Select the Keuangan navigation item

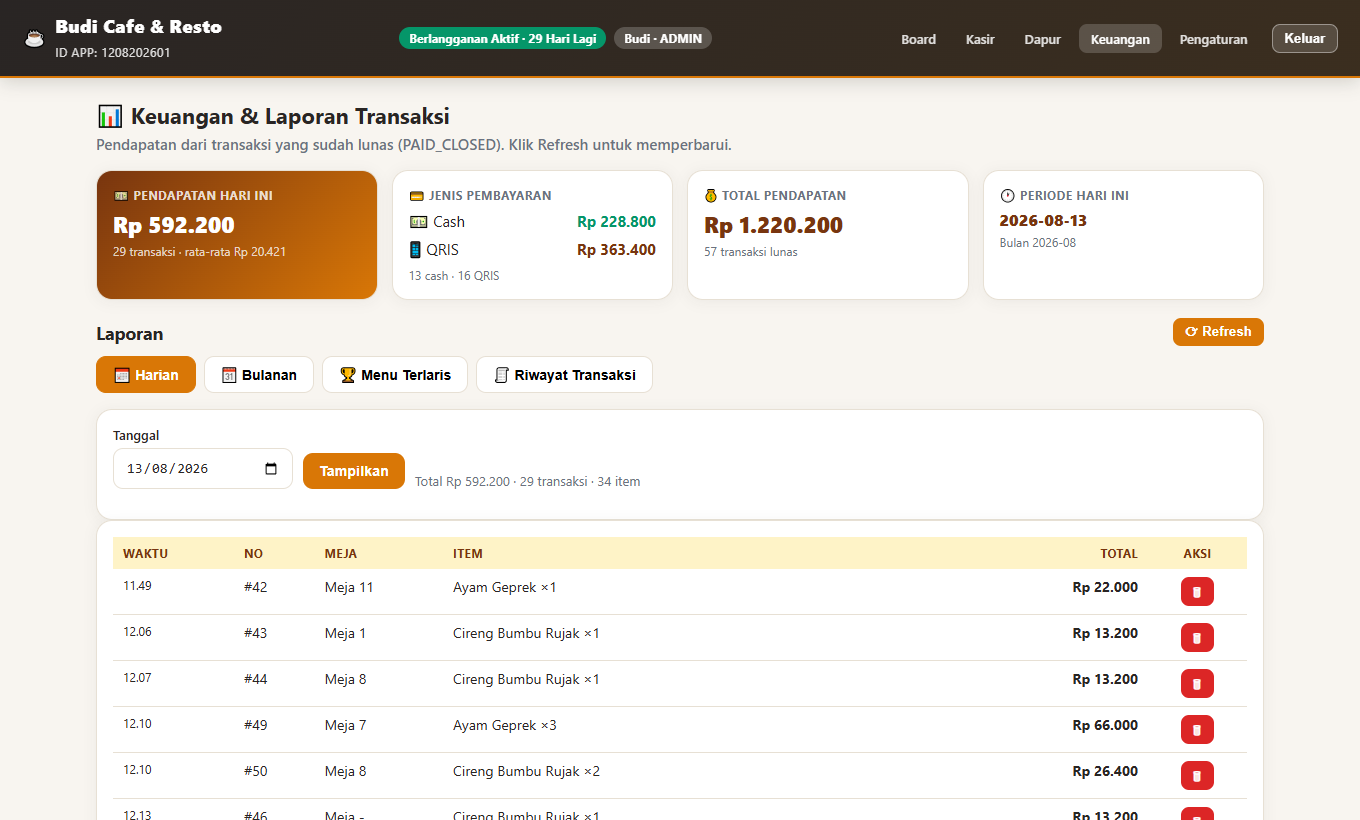click(1120, 39)
